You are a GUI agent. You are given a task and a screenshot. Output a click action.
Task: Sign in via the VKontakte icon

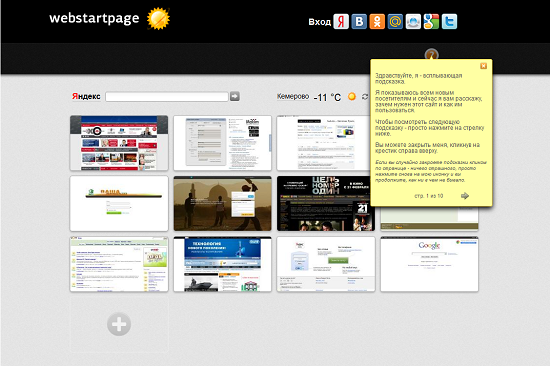pyautogui.click(x=359, y=22)
